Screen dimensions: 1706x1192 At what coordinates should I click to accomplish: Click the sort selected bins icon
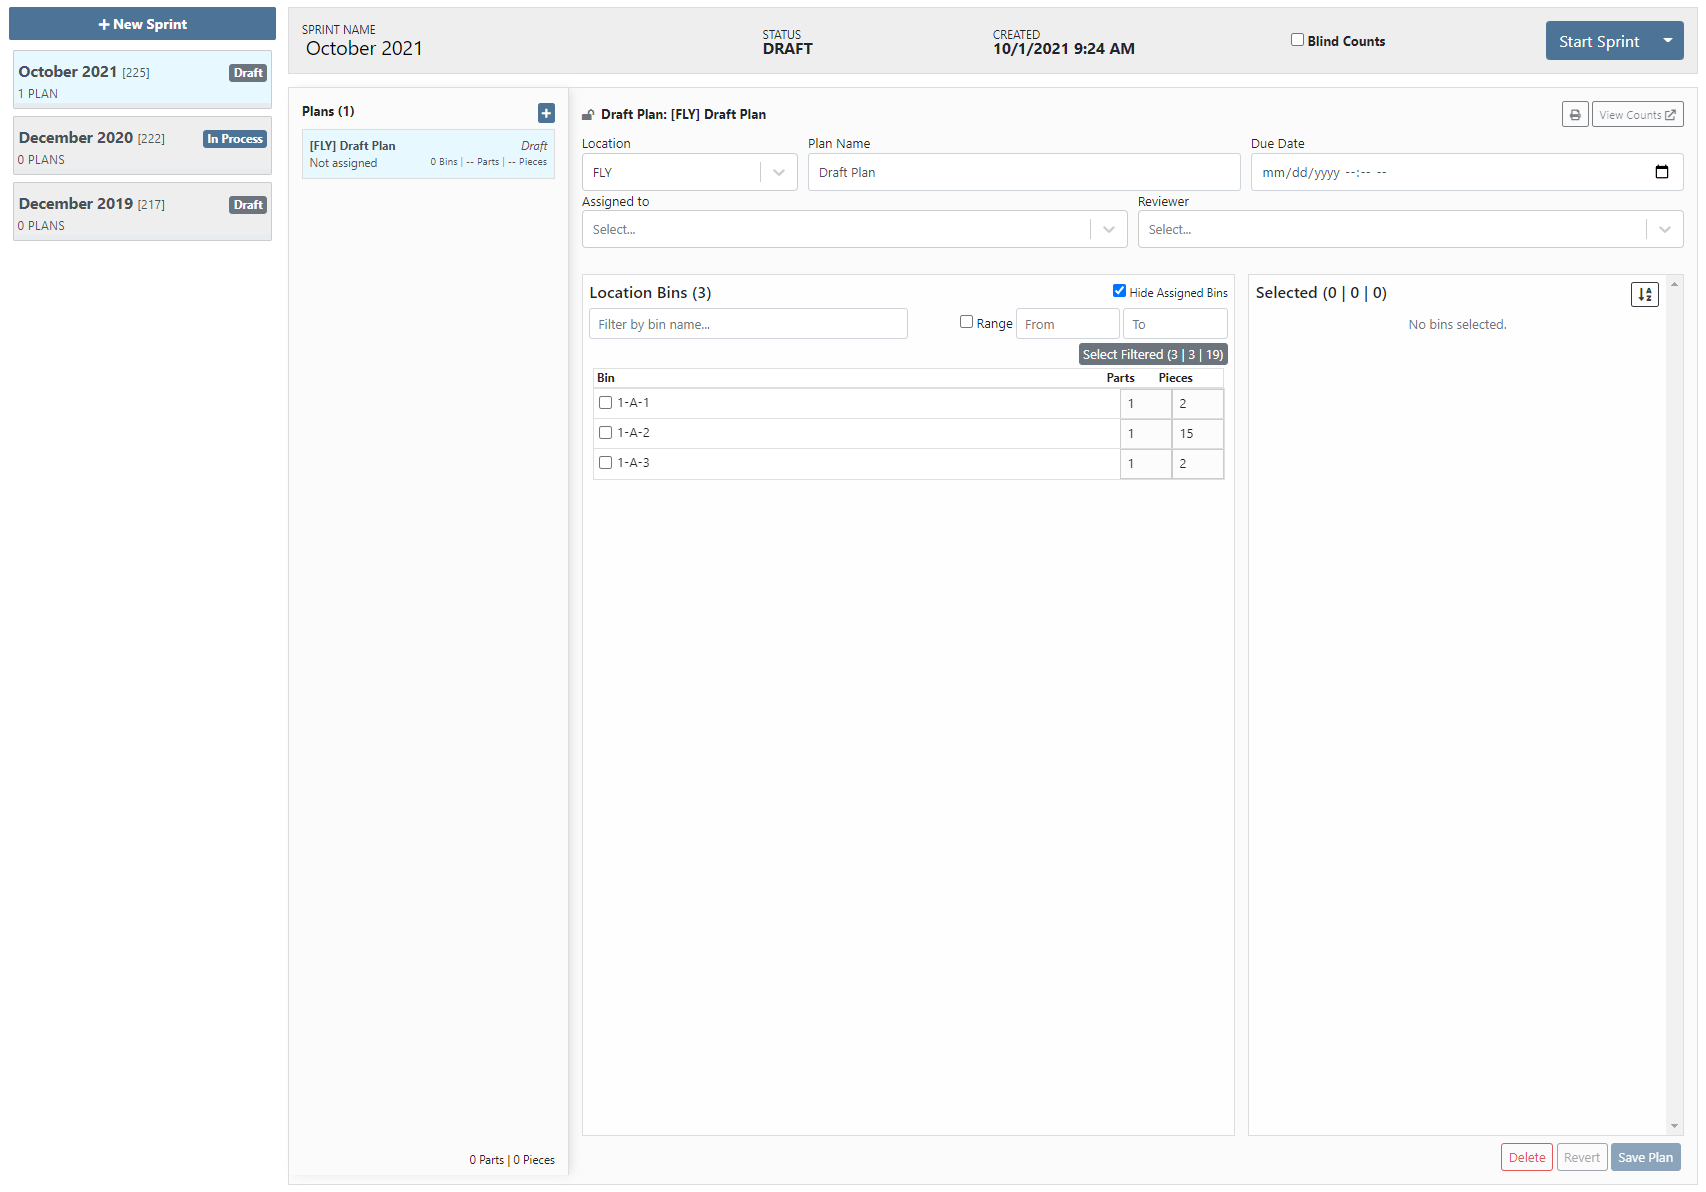(x=1645, y=294)
